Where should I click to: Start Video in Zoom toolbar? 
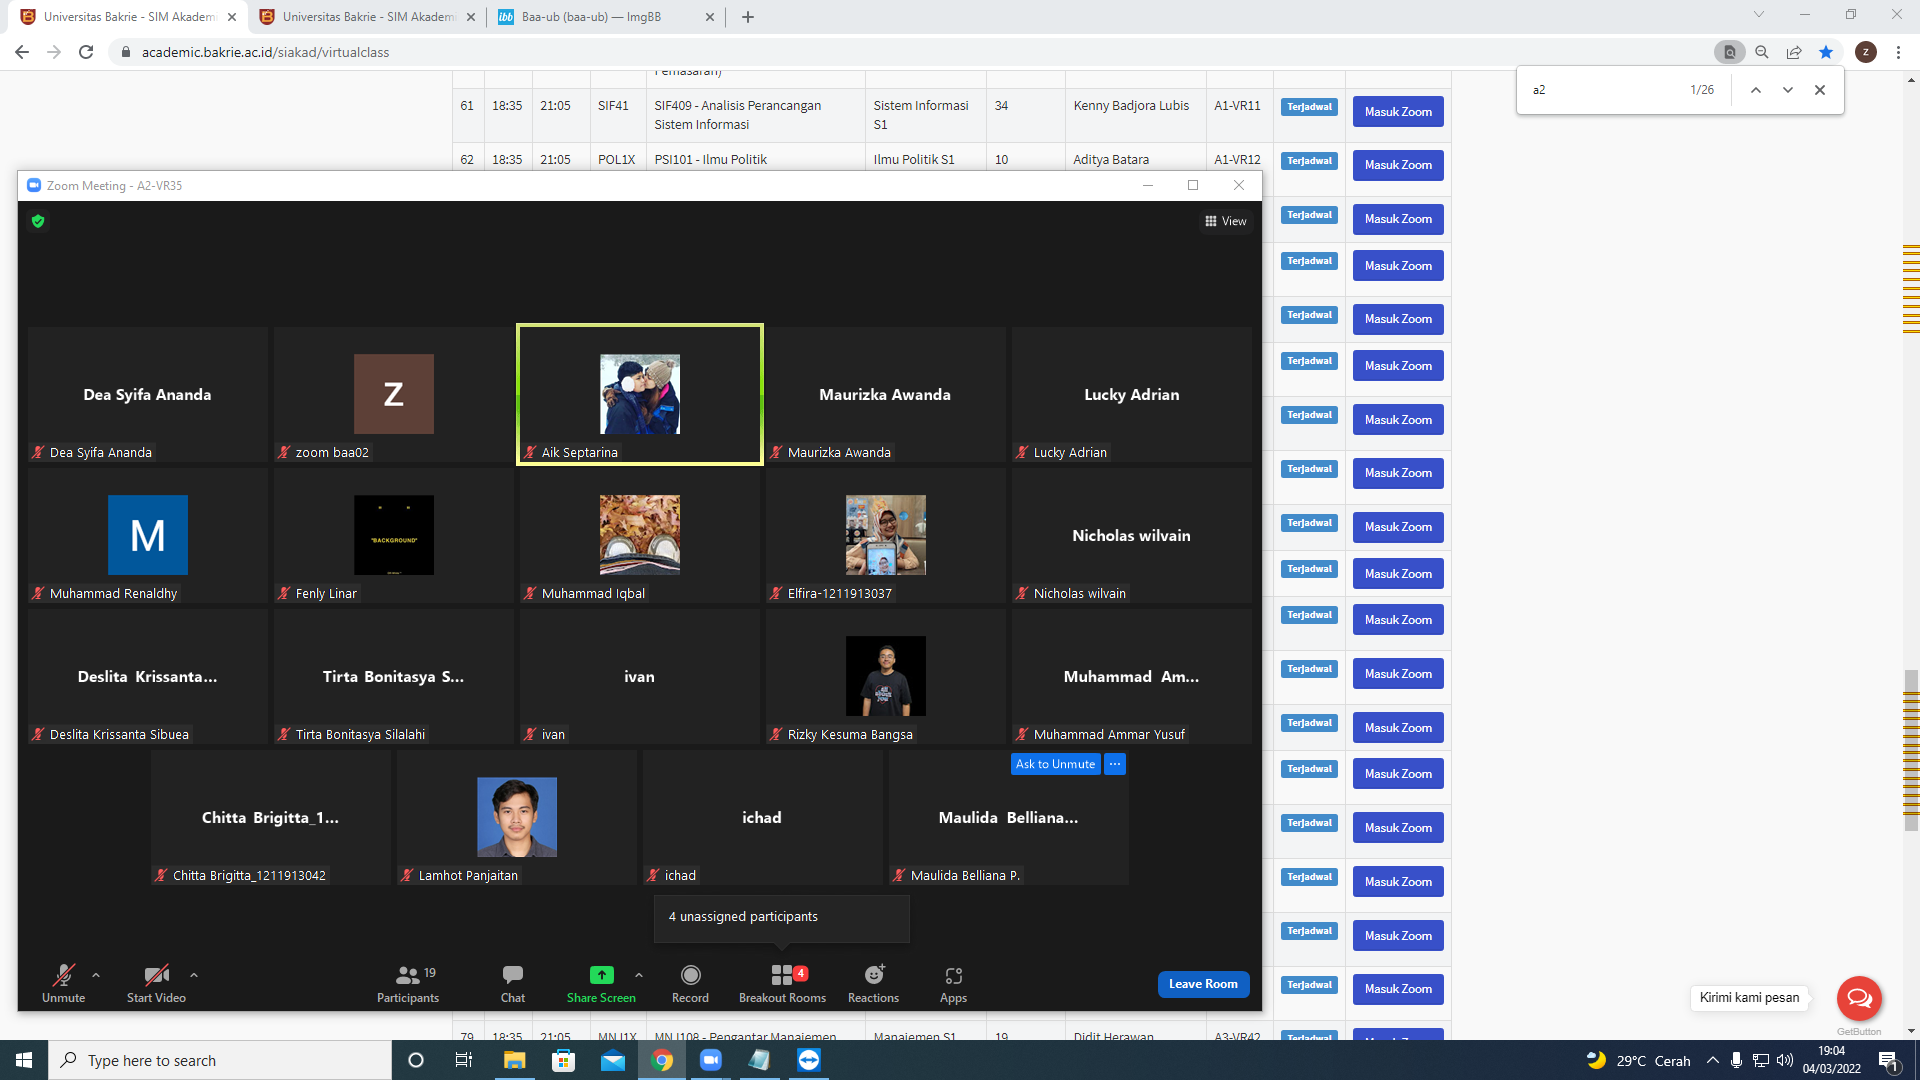click(x=156, y=983)
